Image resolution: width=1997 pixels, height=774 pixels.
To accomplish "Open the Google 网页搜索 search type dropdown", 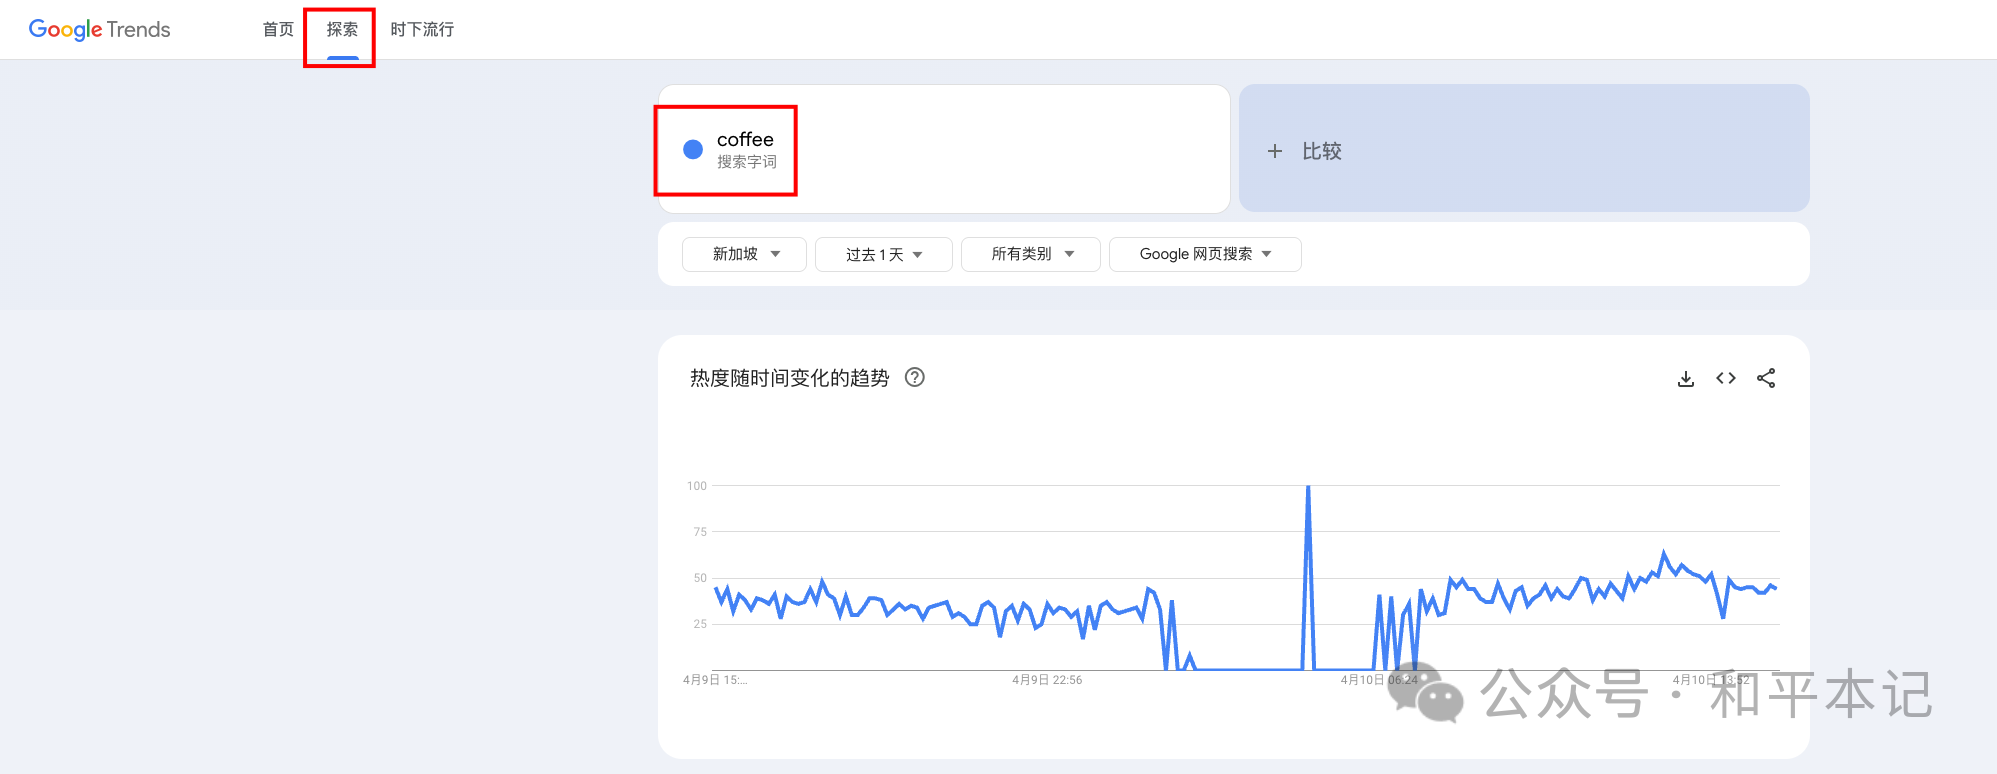I will pos(1205,254).
